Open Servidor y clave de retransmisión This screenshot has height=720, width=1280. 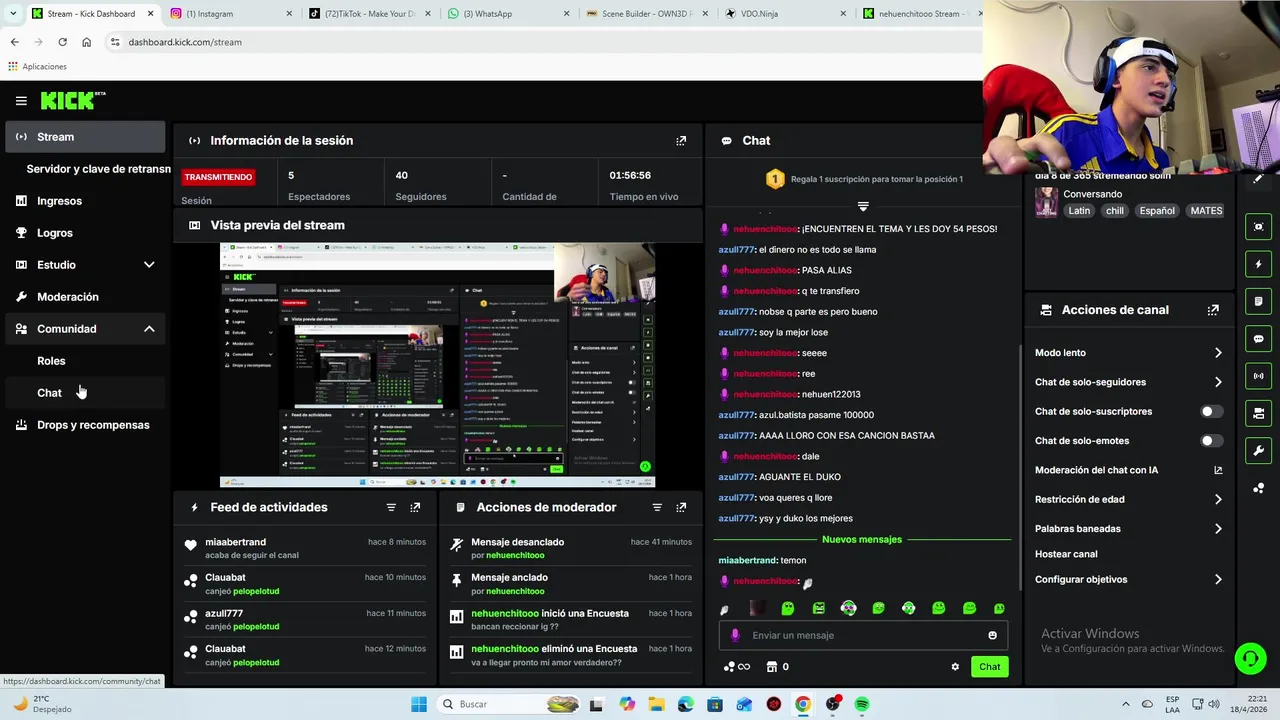click(98, 169)
